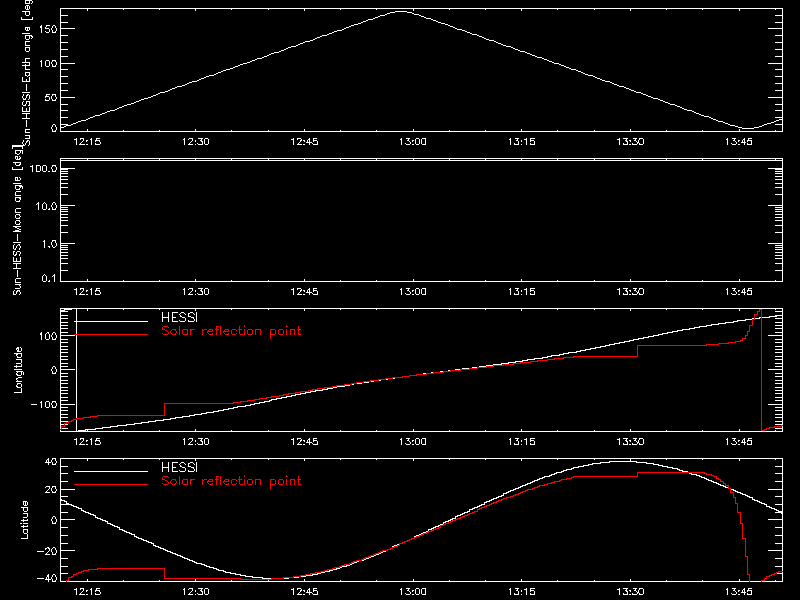The image size is (800, 600).
Task: Click the 'Sun-HESSI-Moon angle [deg]' axis title
Action: [17, 220]
